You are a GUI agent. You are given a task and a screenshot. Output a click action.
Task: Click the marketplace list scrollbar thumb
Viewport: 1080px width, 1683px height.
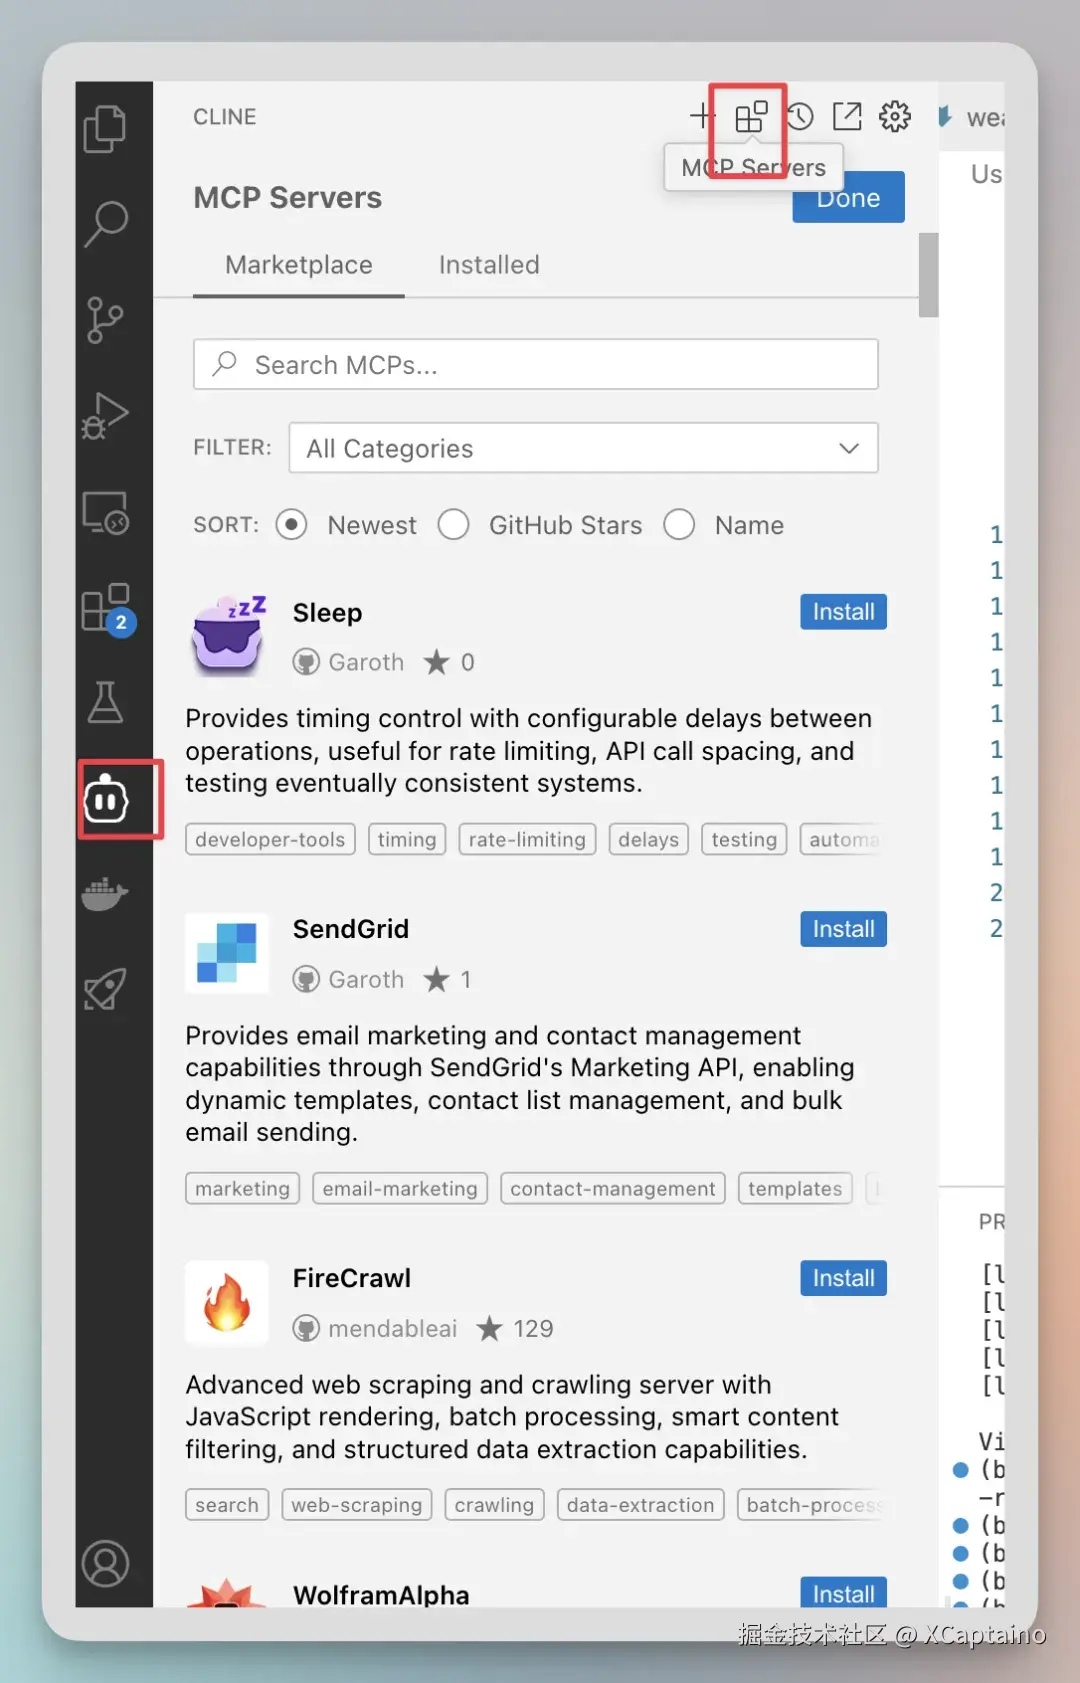pyautogui.click(x=928, y=274)
